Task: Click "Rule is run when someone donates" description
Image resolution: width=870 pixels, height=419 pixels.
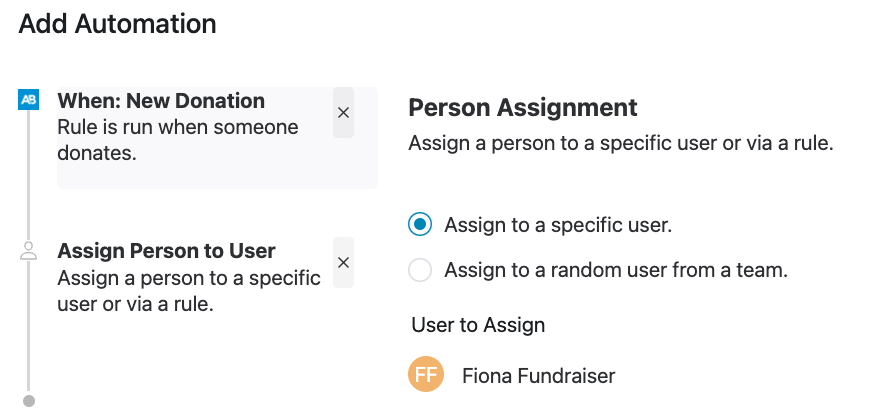Action: click(x=178, y=141)
